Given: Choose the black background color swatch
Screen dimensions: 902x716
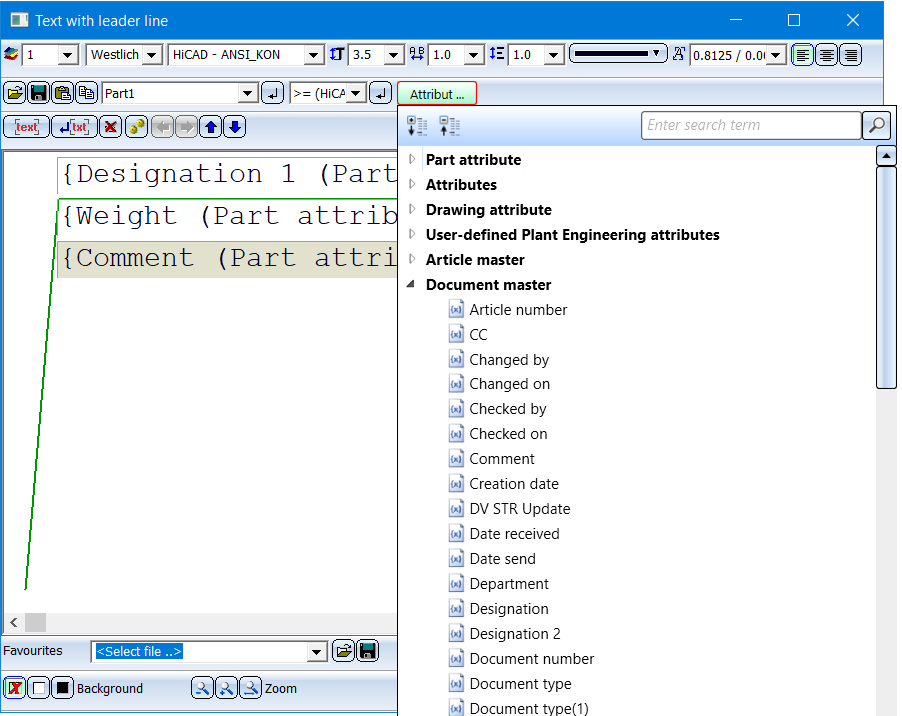Looking at the screenshot, I should click(x=63, y=688).
